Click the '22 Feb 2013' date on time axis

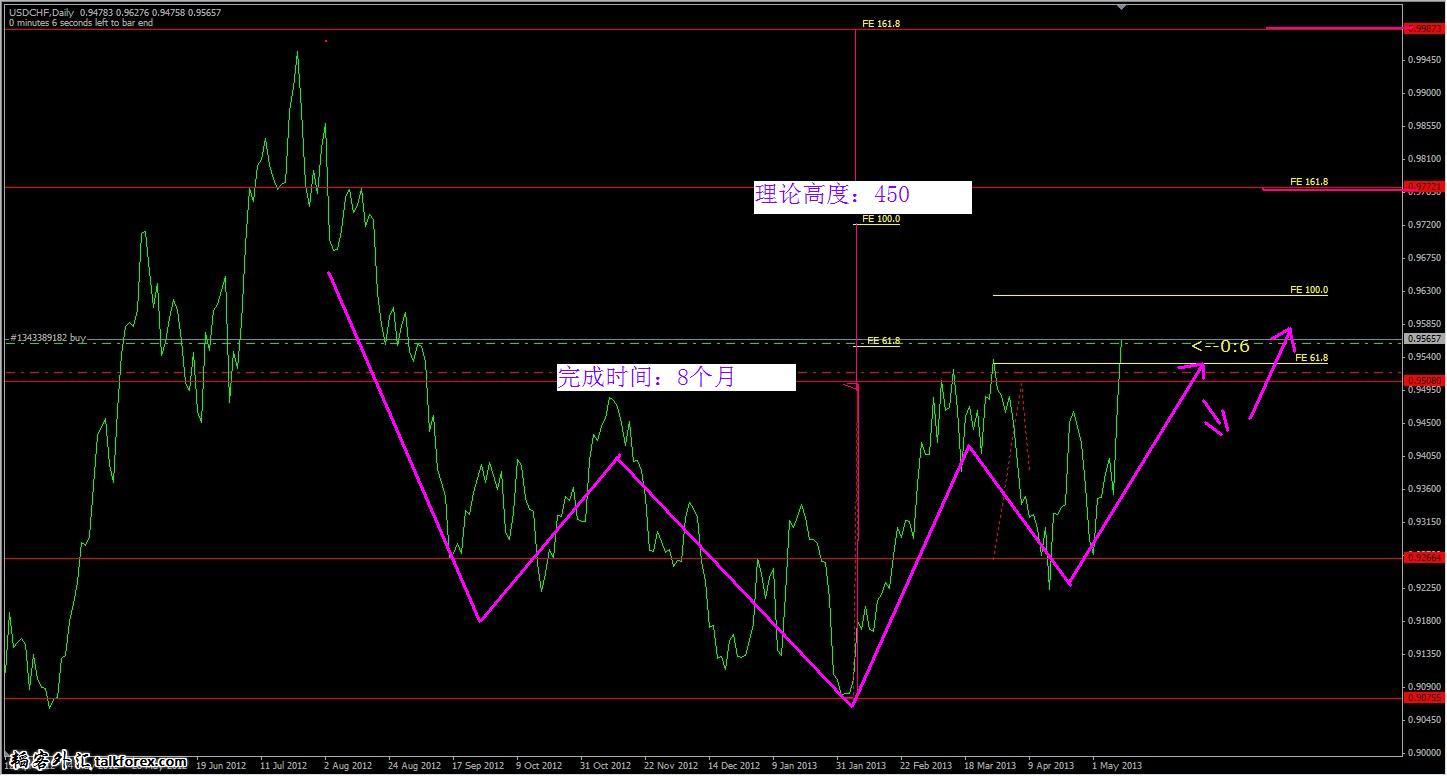click(x=926, y=766)
